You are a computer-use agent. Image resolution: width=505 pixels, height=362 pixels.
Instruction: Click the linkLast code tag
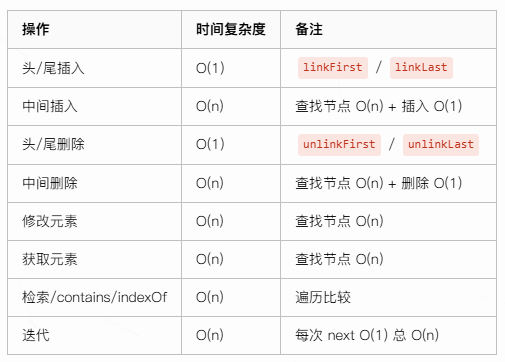pos(421,68)
